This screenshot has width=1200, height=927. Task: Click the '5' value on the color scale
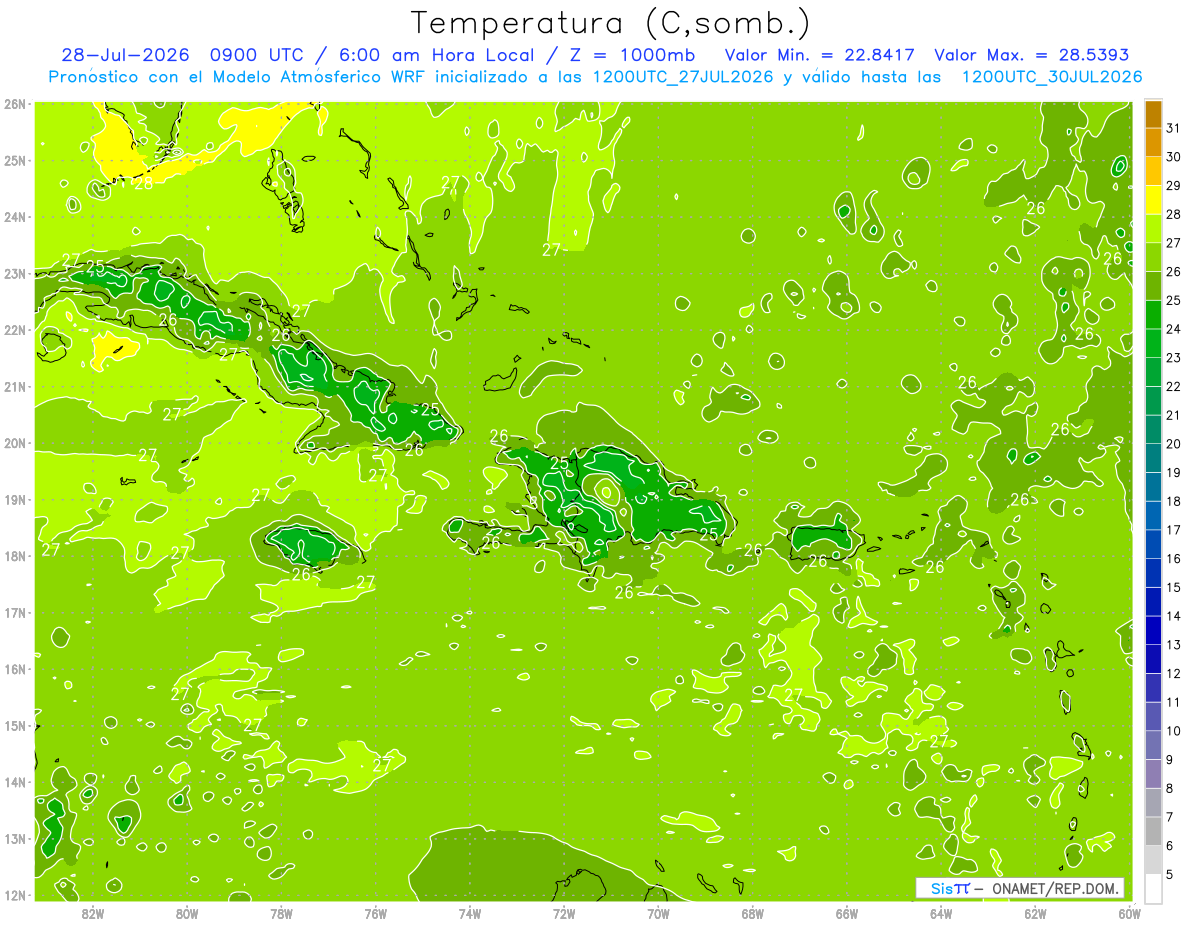[1171, 874]
